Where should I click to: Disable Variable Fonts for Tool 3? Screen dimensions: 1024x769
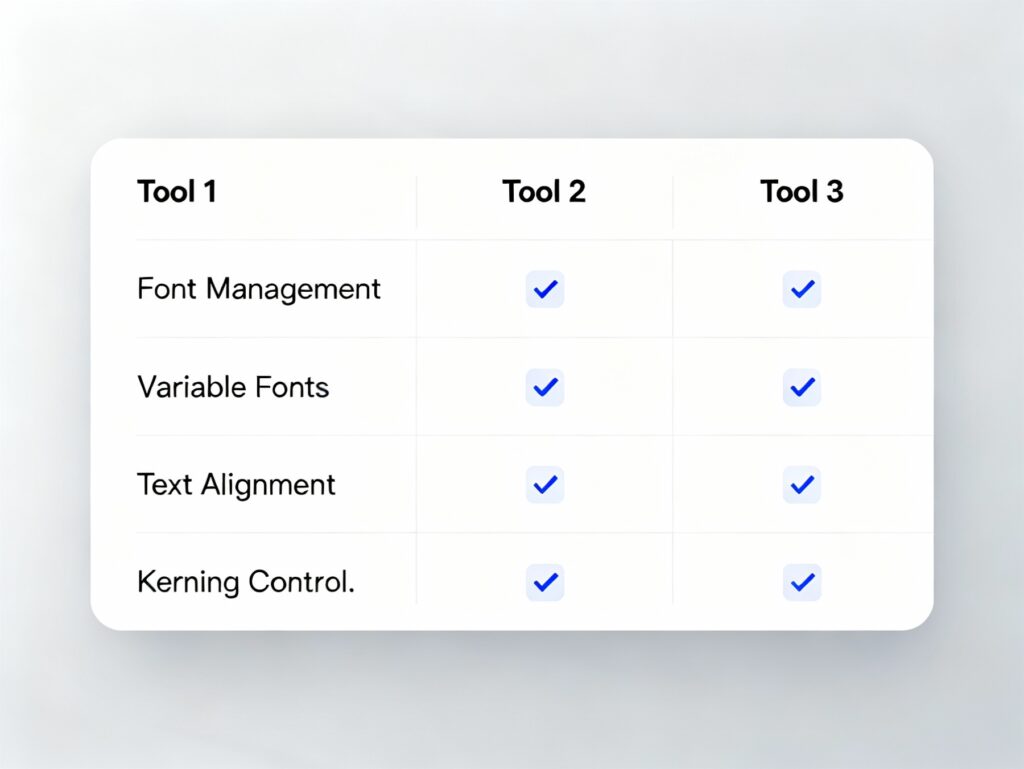coord(801,387)
